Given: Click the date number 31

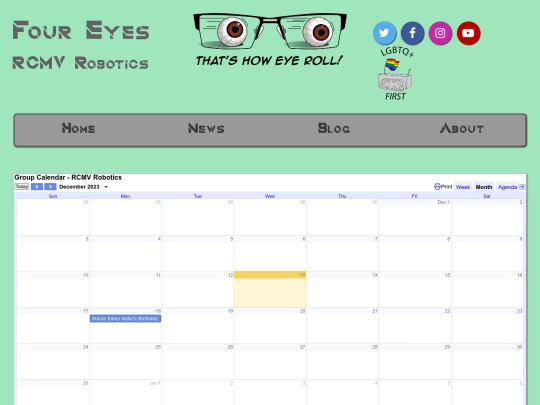Looking at the screenshot, I should 85,383.
